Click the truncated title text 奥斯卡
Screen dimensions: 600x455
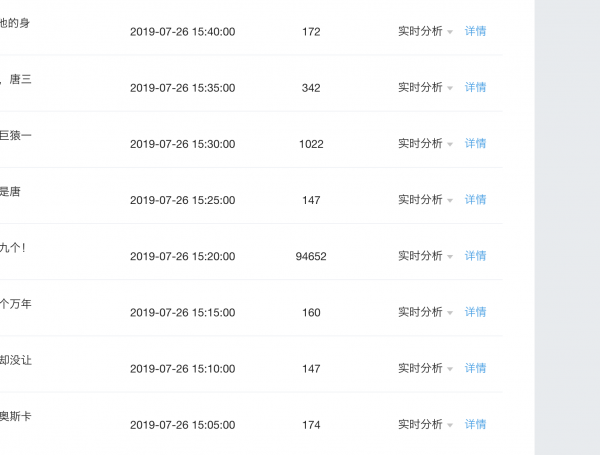(15, 416)
